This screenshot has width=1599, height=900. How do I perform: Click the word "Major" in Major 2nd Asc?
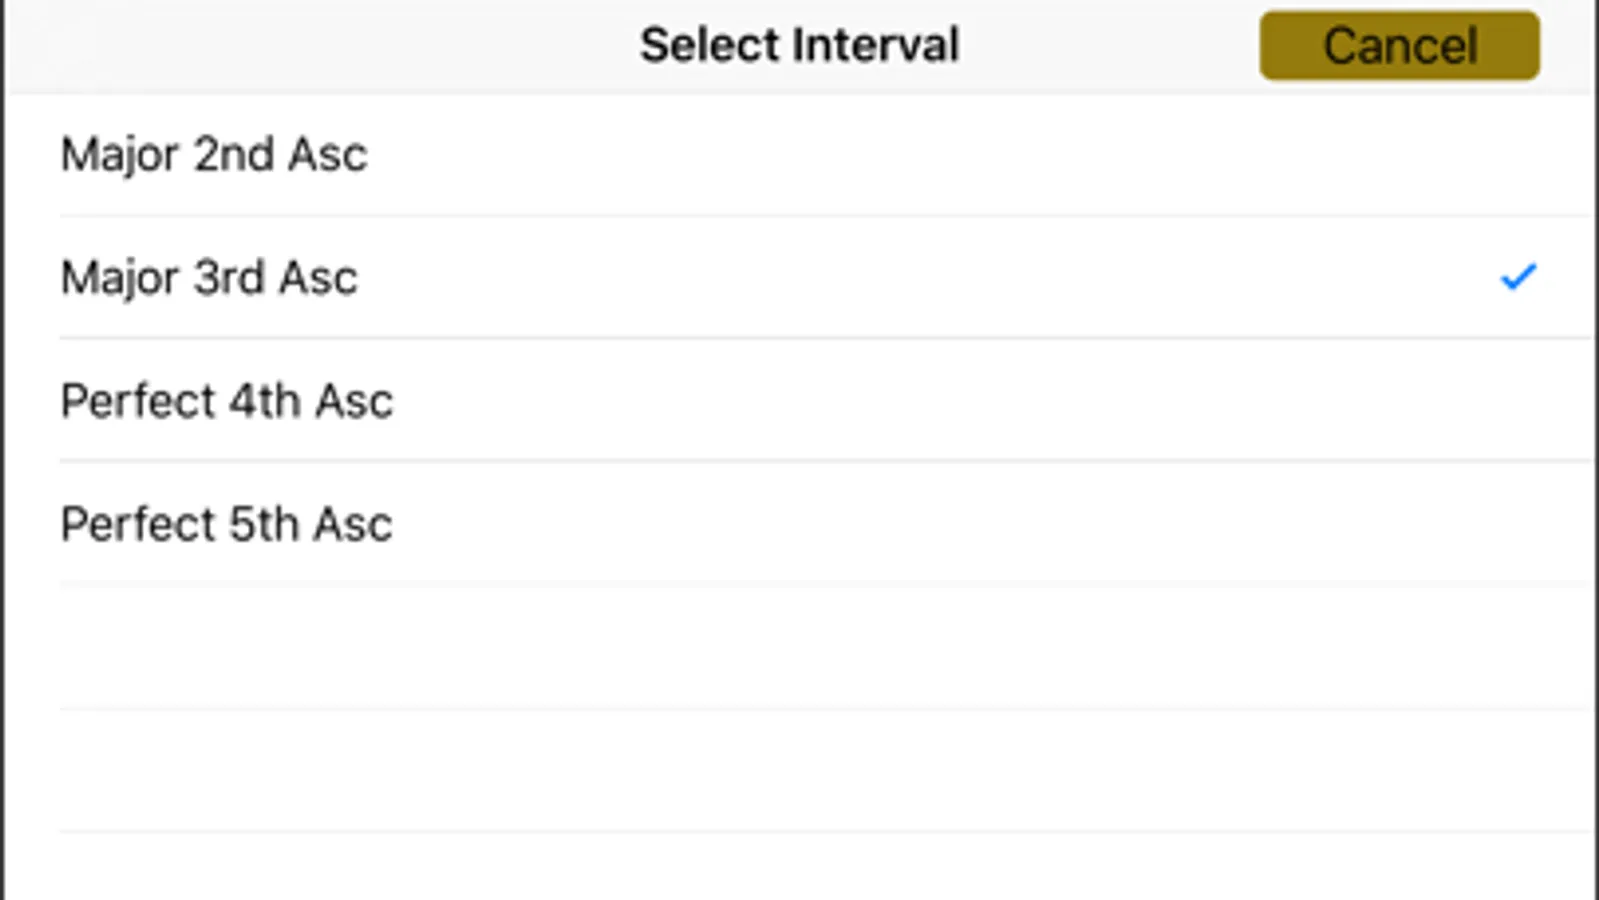[x=118, y=155]
